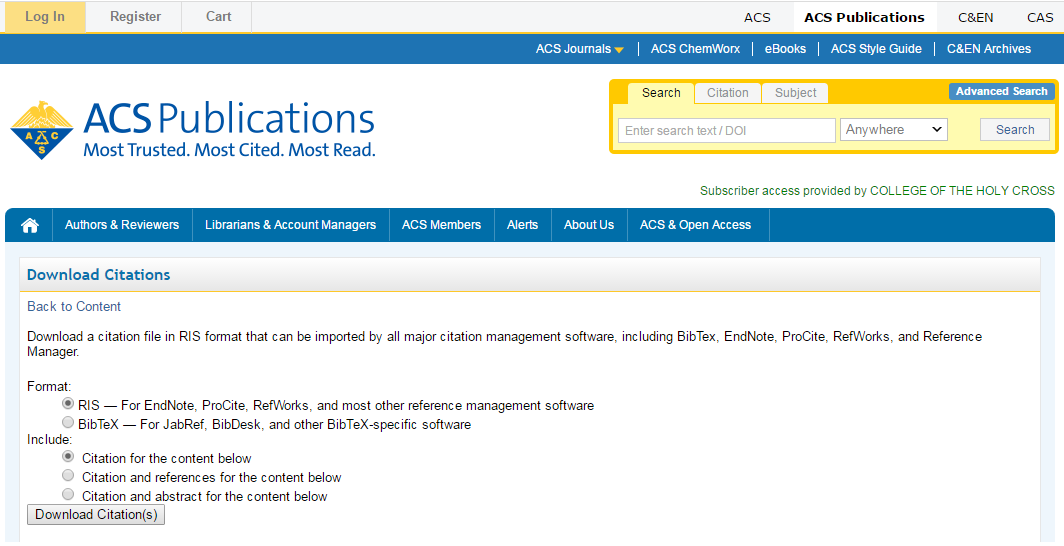The image size is (1064, 546).
Task: Select Citation and references radio option
Action: click(68, 475)
